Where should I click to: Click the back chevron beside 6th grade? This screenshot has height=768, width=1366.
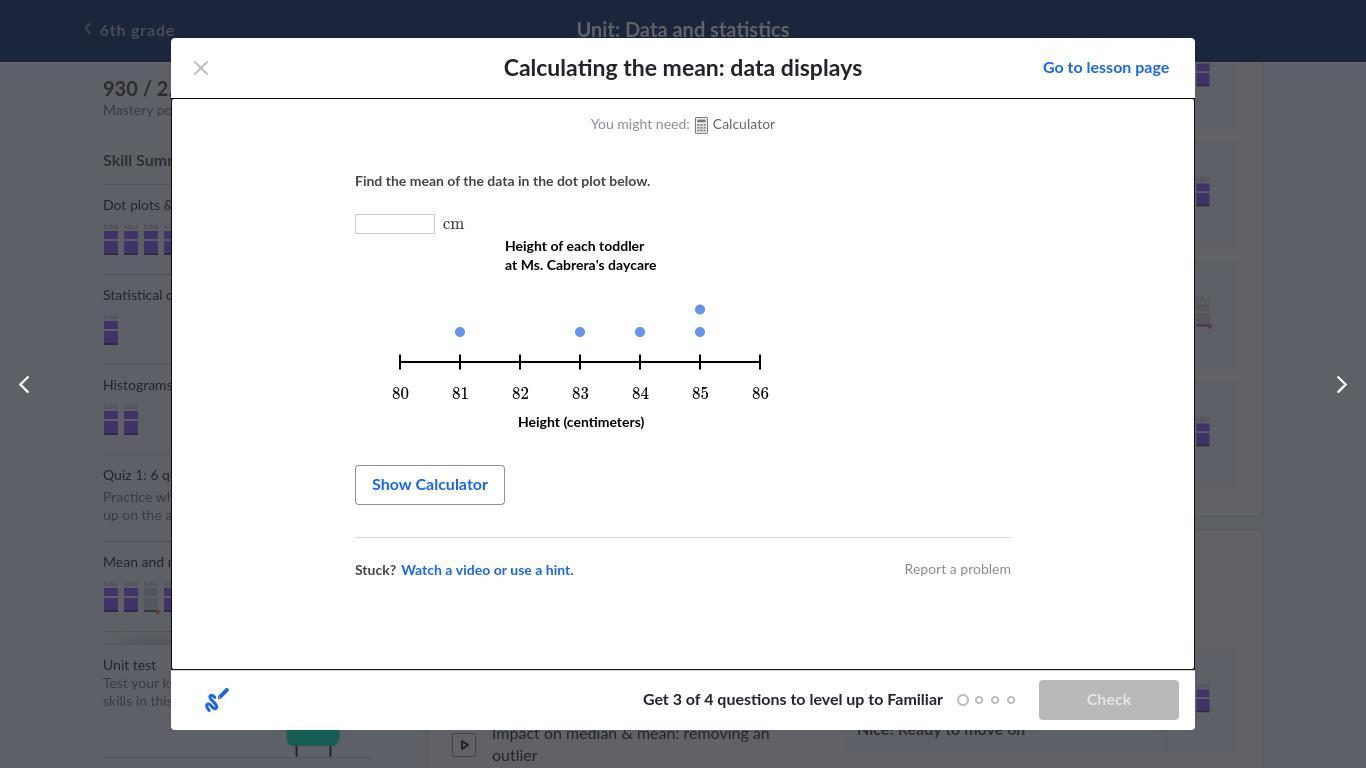click(88, 29)
